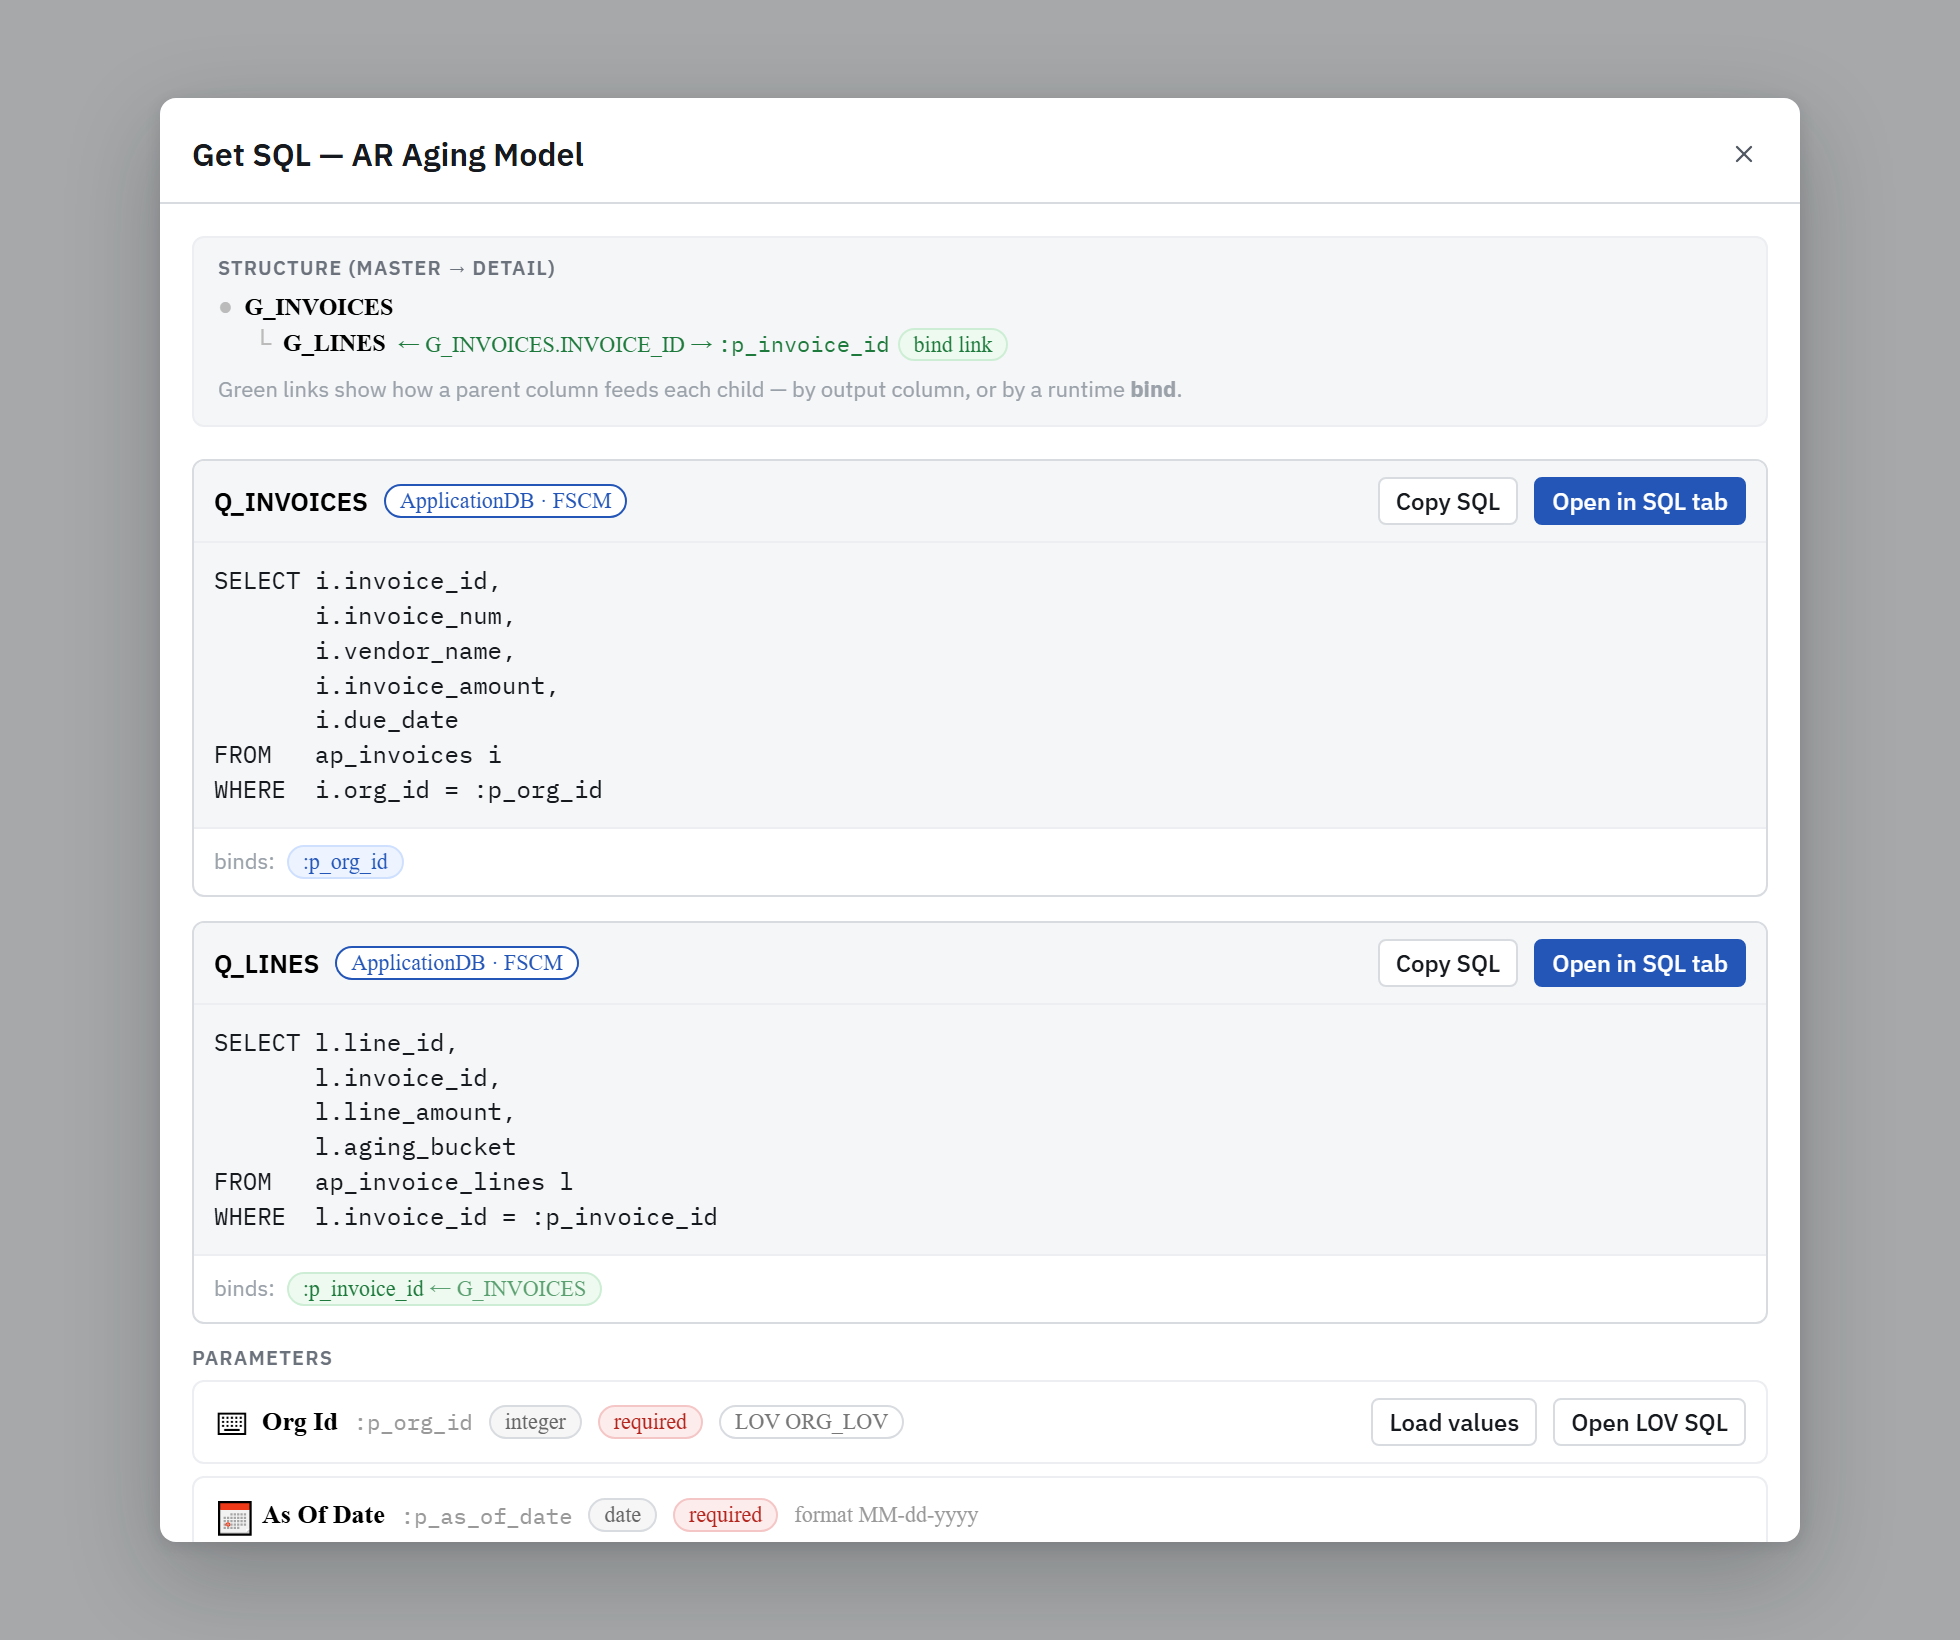This screenshot has width=1960, height=1640.
Task: Click the 'format MM-dd-yyyy' text
Action: pyautogui.click(x=886, y=1515)
